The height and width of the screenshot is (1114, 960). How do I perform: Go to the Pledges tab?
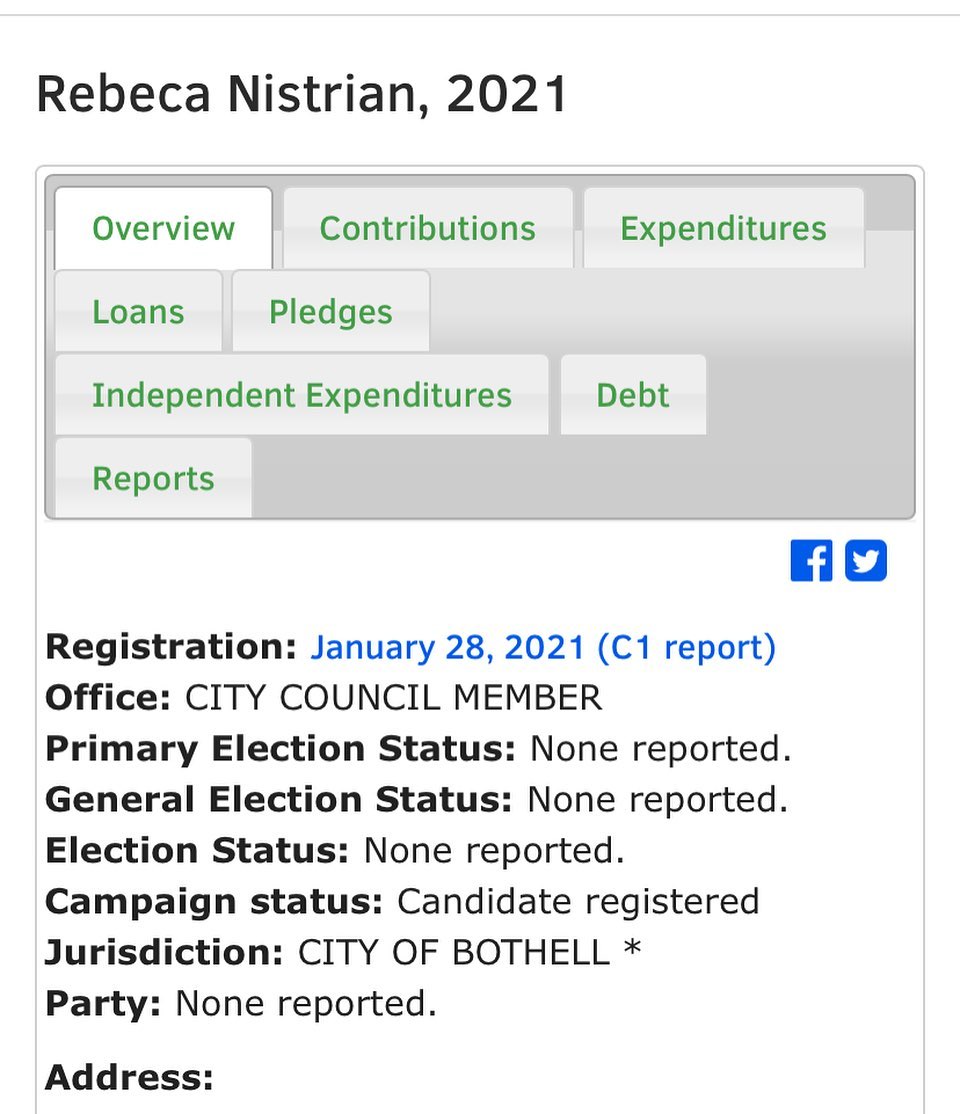coord(330,312)
